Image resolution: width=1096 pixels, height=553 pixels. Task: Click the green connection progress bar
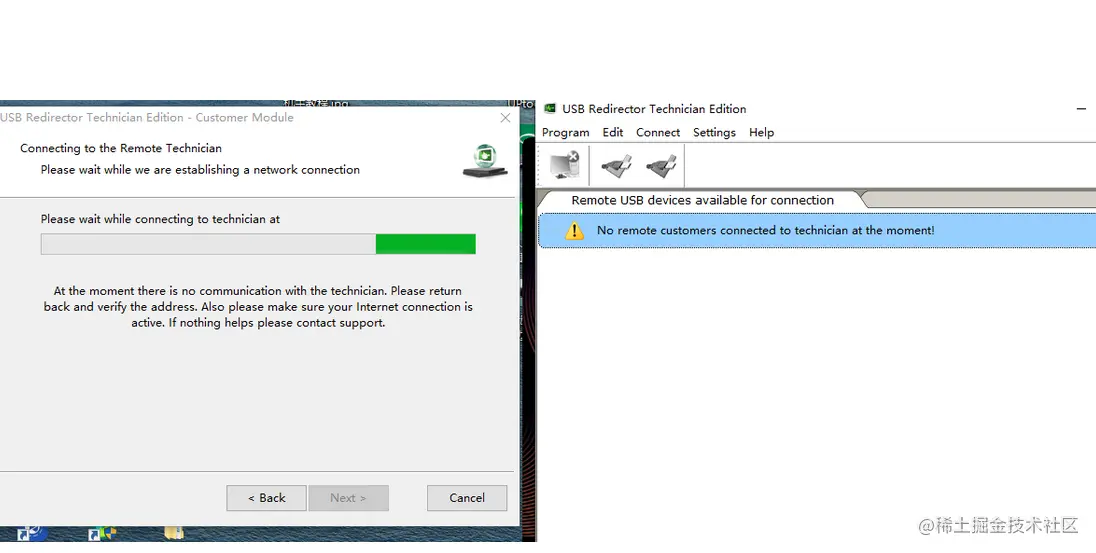click(258, 244)
